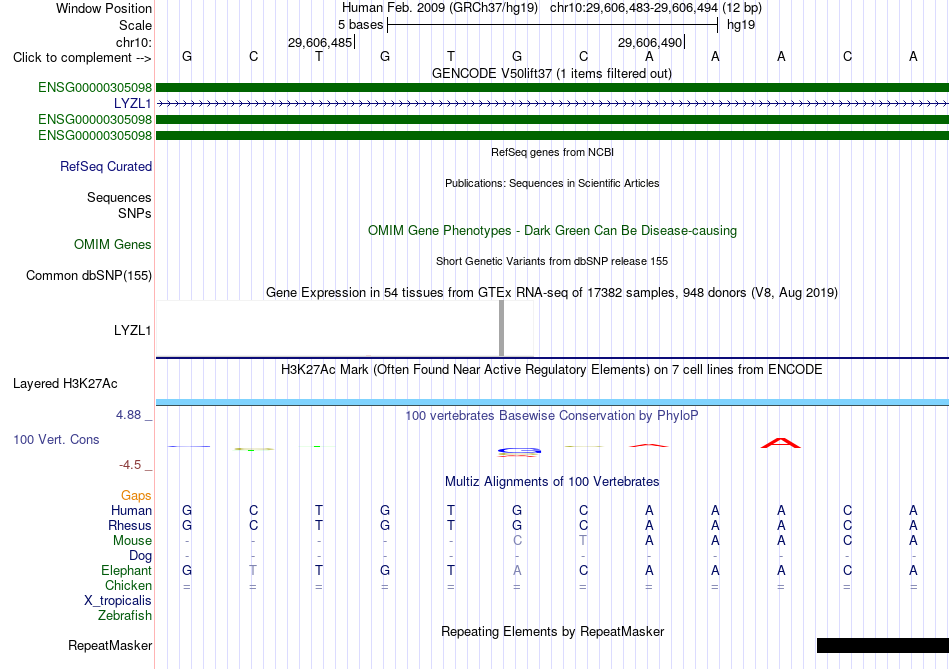Viewport: 950px width, 669px height.
Task: Click the -4.5 PhyloP lower scale value
Action: point(130,465)
